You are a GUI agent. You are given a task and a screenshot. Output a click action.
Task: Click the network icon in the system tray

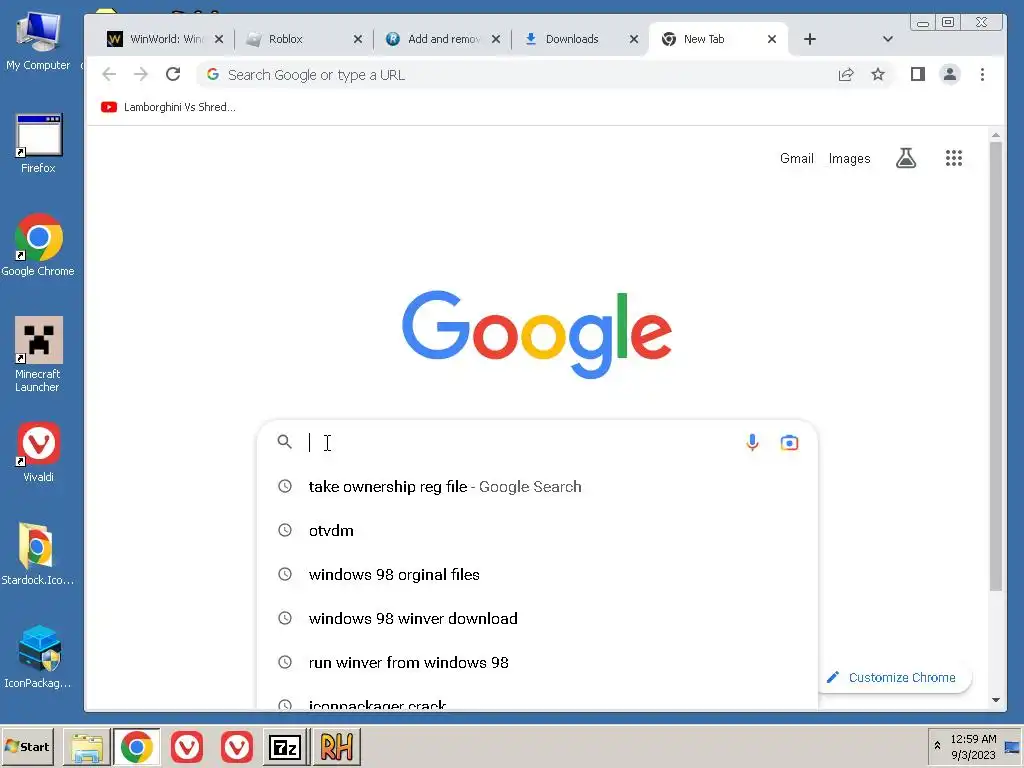(x=1012, y=747)
